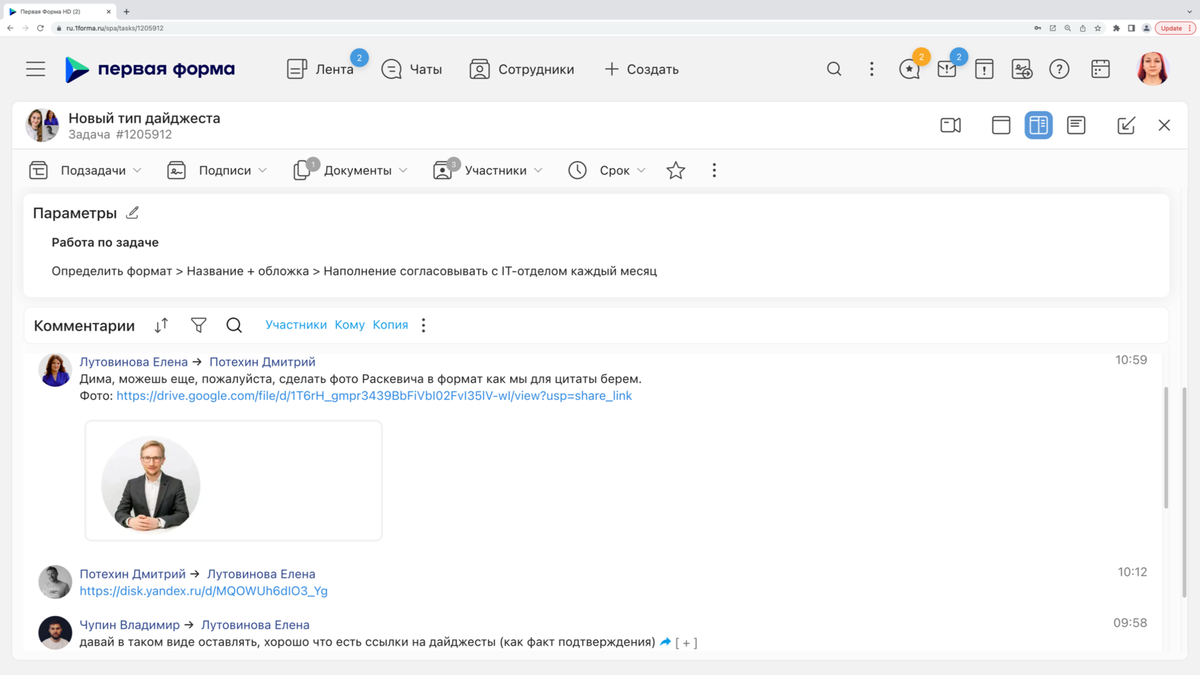Click the Создать create button
This screenshot has height=675, width=1200.
click(x=641, y=69)
